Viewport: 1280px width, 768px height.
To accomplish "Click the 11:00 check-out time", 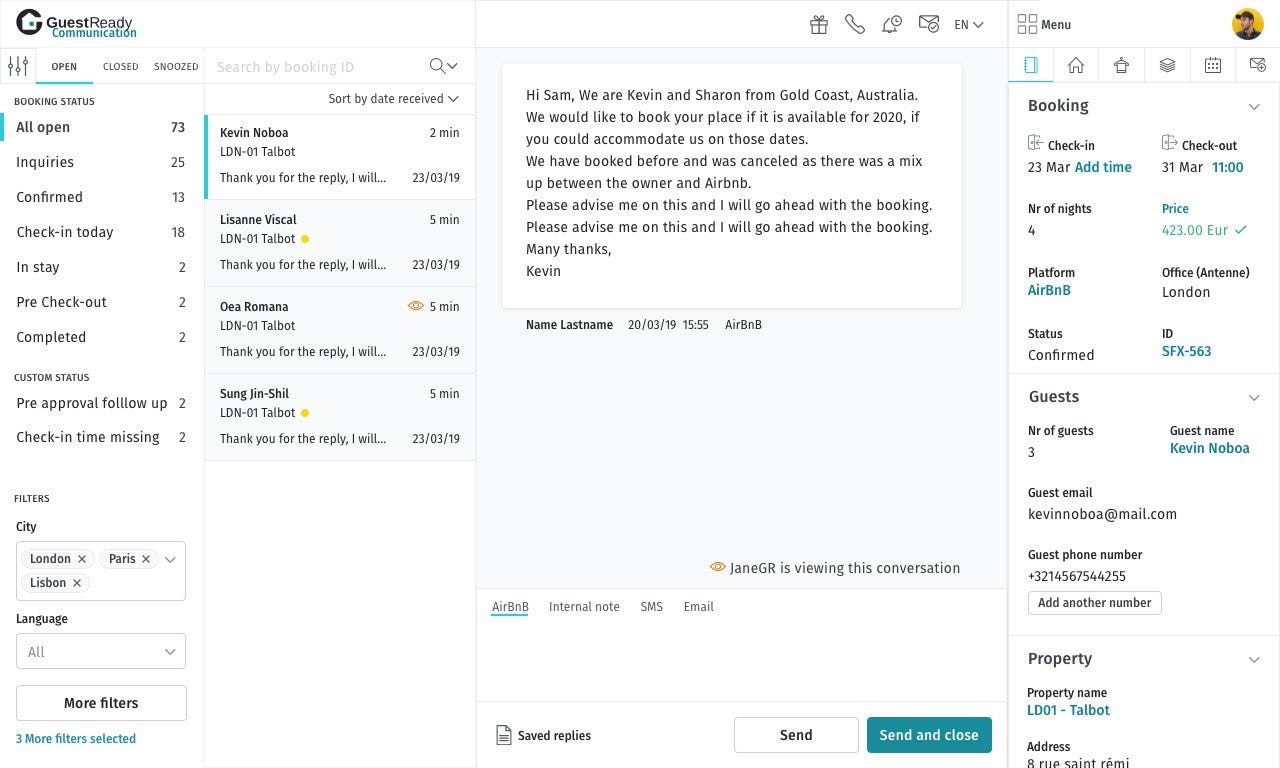I will coord(1228,167).
